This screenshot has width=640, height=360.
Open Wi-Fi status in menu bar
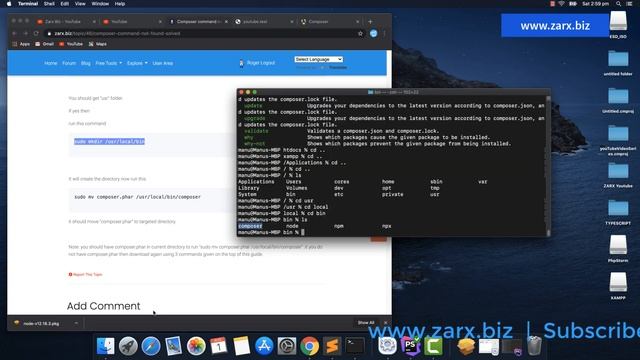click(x=562, y=4)
